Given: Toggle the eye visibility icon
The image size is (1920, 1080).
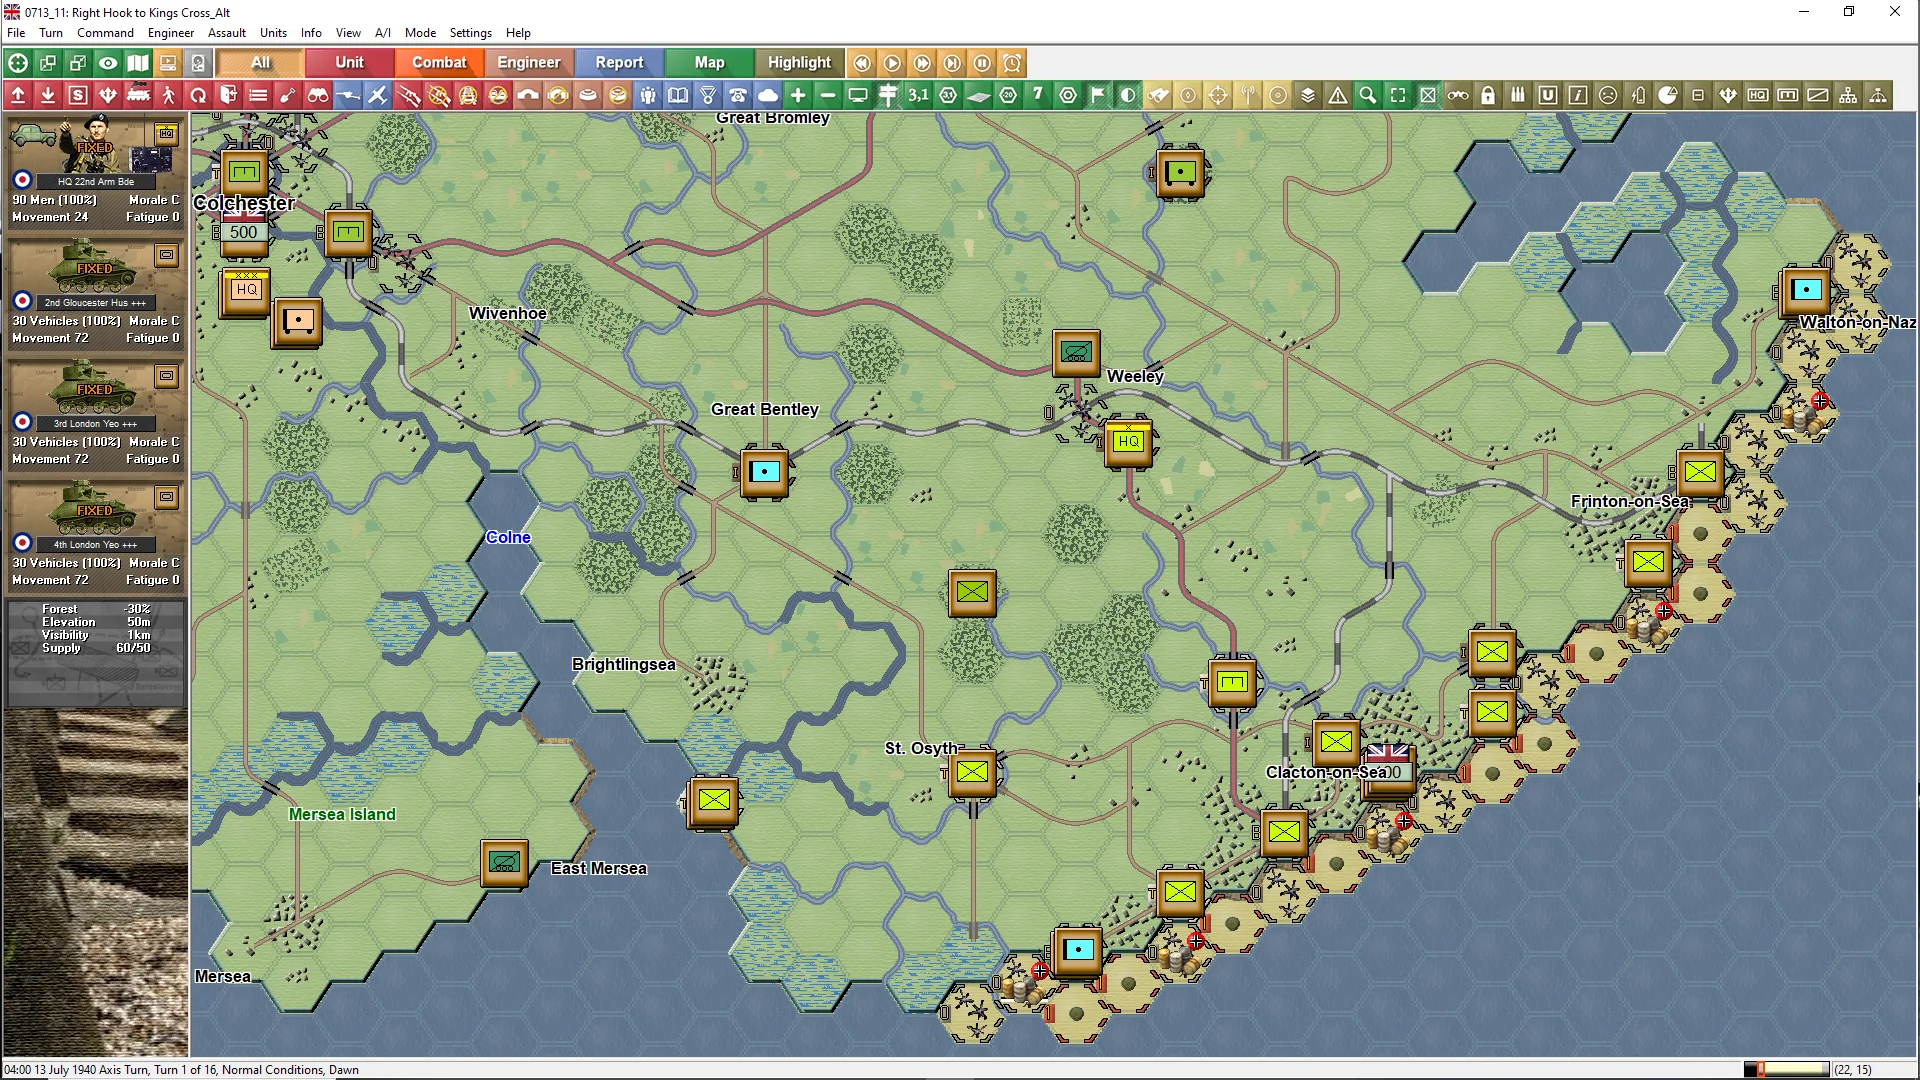Looking at the screenshot, I should tap(108, 63).
